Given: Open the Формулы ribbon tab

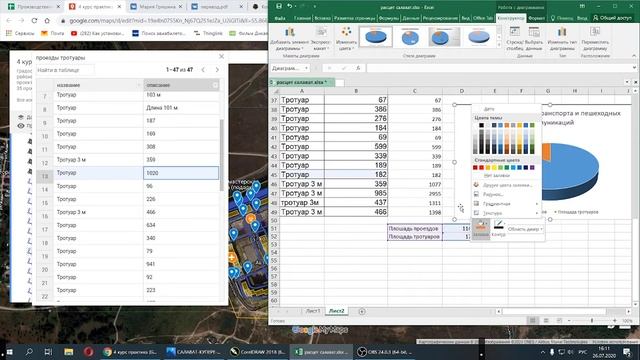Looking at the screenshot, I should pyautogui.click(x=389, y=18).
